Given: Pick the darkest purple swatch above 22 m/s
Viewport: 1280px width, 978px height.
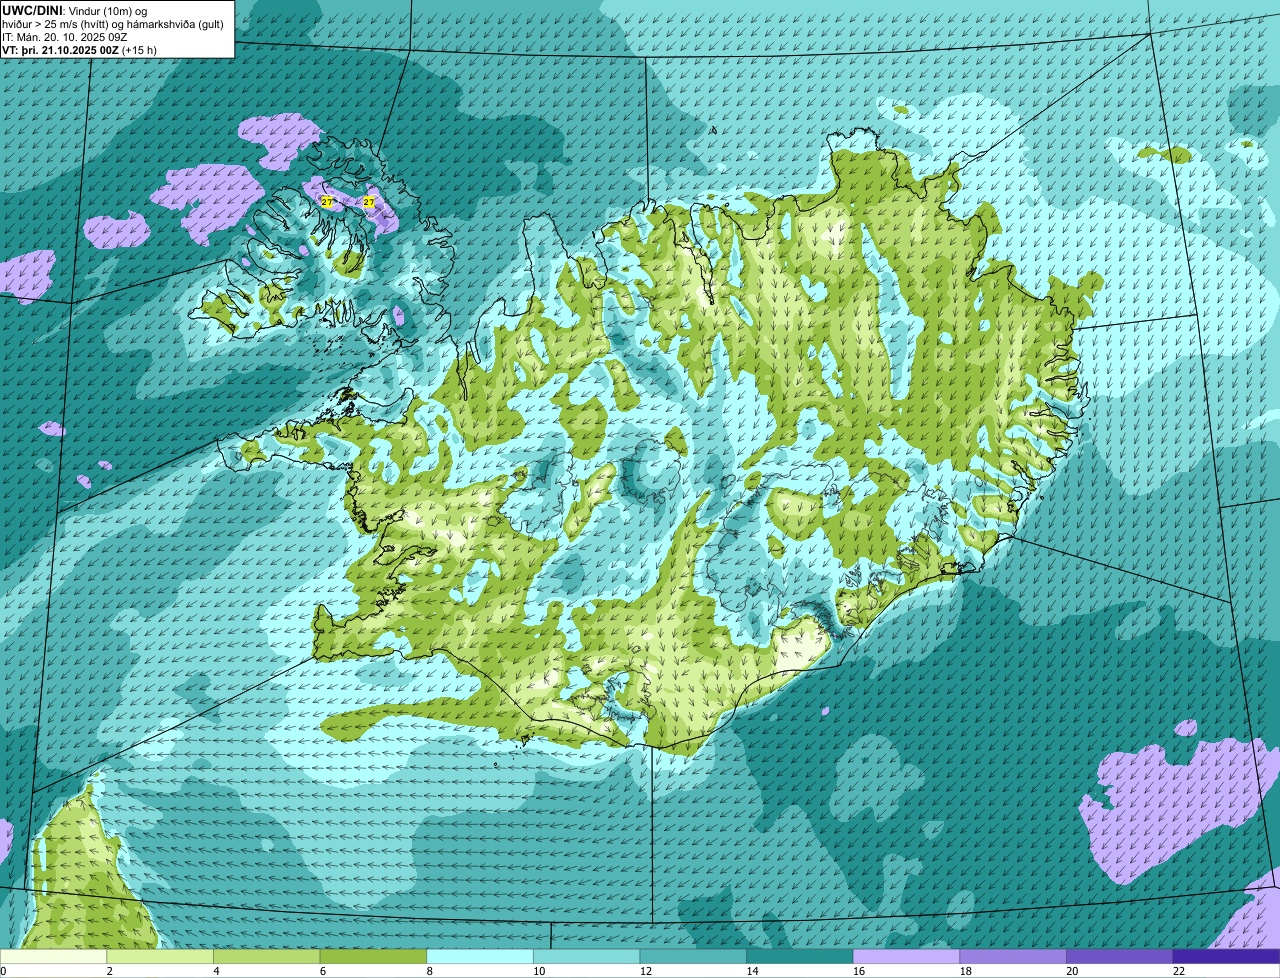Looking at the screenshot, I should (x=1226, y=956).
